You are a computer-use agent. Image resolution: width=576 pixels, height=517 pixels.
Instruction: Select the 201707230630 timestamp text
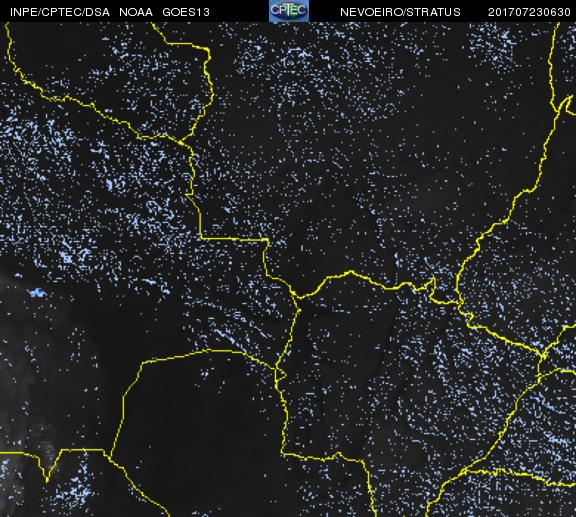tap(529, 12)
